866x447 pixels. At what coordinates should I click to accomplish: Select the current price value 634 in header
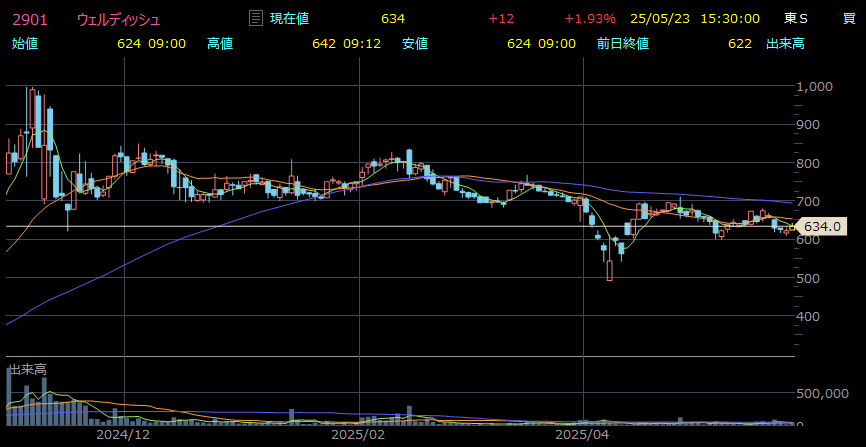393,19
